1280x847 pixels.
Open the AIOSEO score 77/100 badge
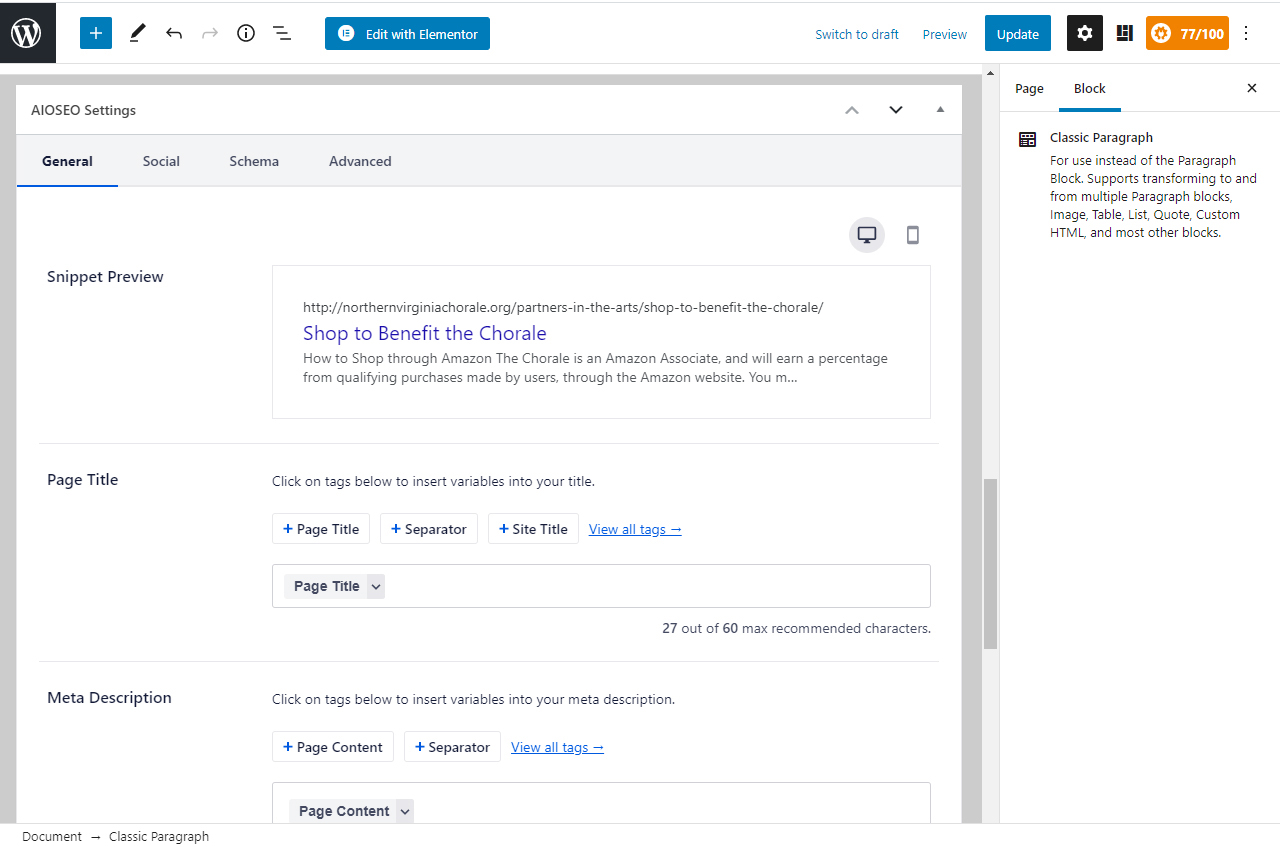(x=1187, y=33)
